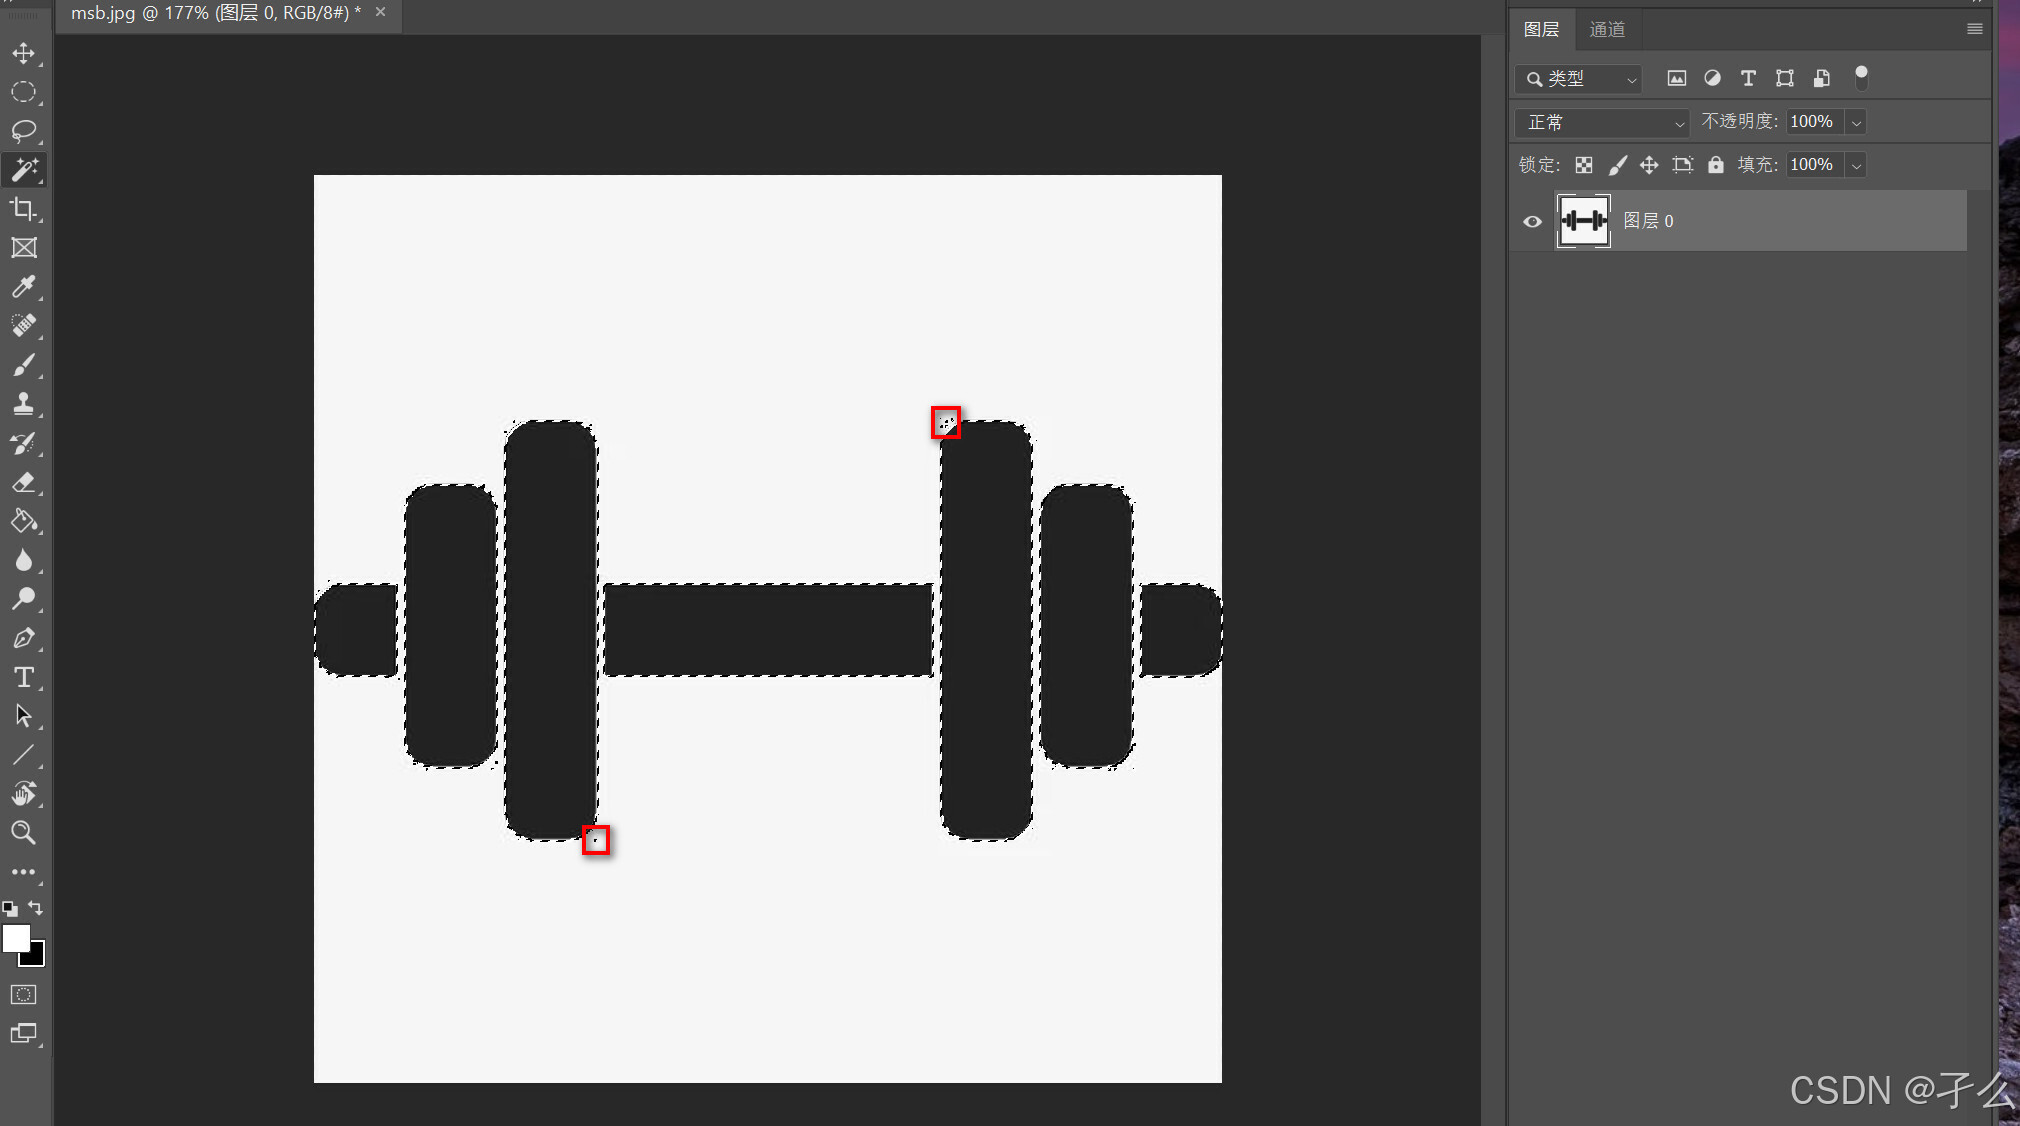2020x1126 pixels.
Task: Select the Brush tool
Action: click(x=23, y=365)
